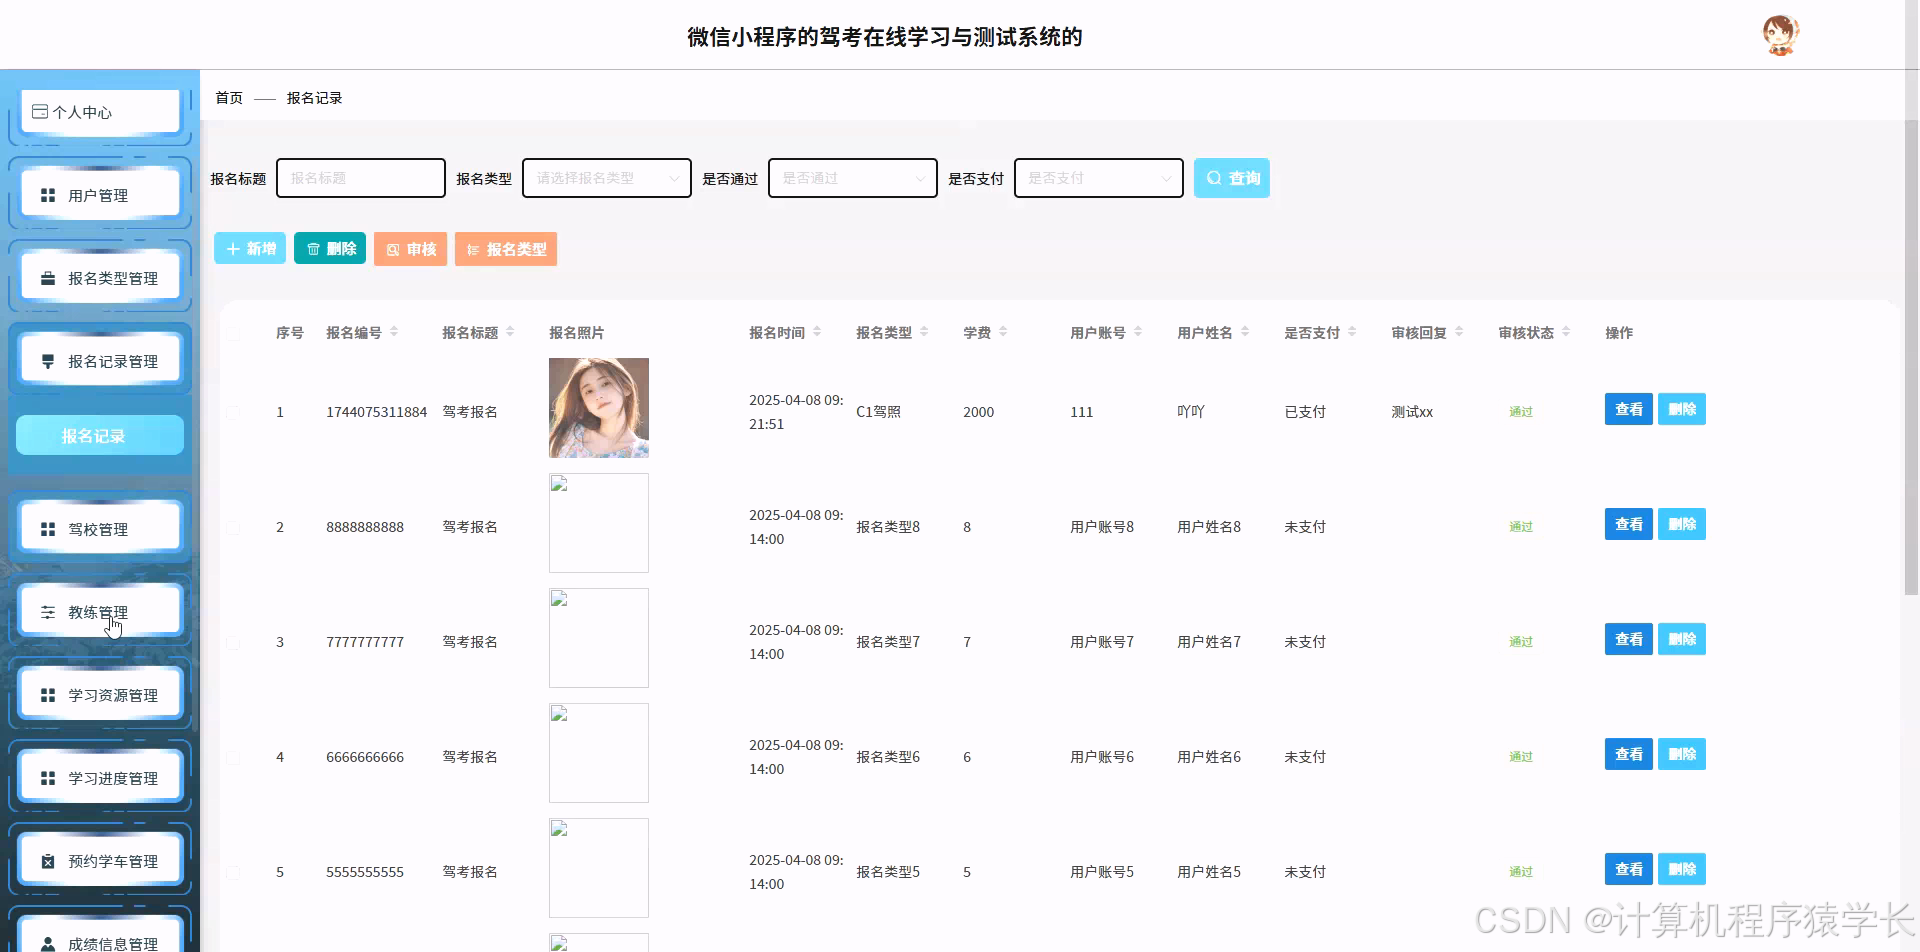This screenshot has height=952, width=1920.
Task: Expand the 是否通过 dropdown
Action: [x=851, y=178]
